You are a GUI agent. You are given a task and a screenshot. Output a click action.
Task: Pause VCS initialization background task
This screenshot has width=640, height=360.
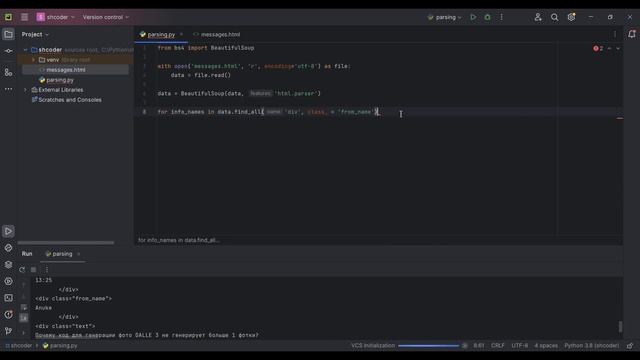click(x=464, y=346)
